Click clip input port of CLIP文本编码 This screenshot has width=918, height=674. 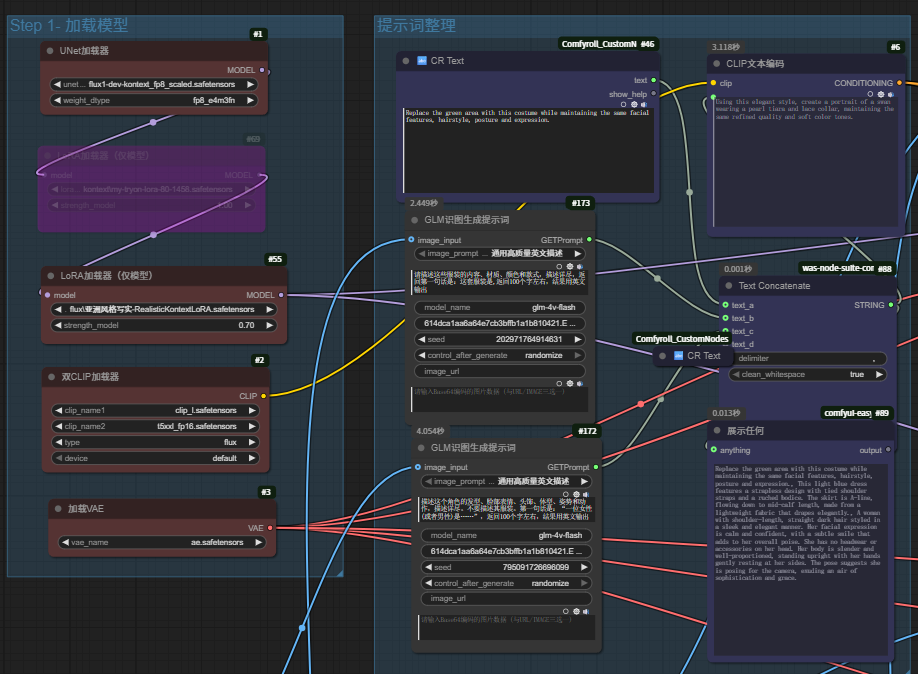coord(713,83)
